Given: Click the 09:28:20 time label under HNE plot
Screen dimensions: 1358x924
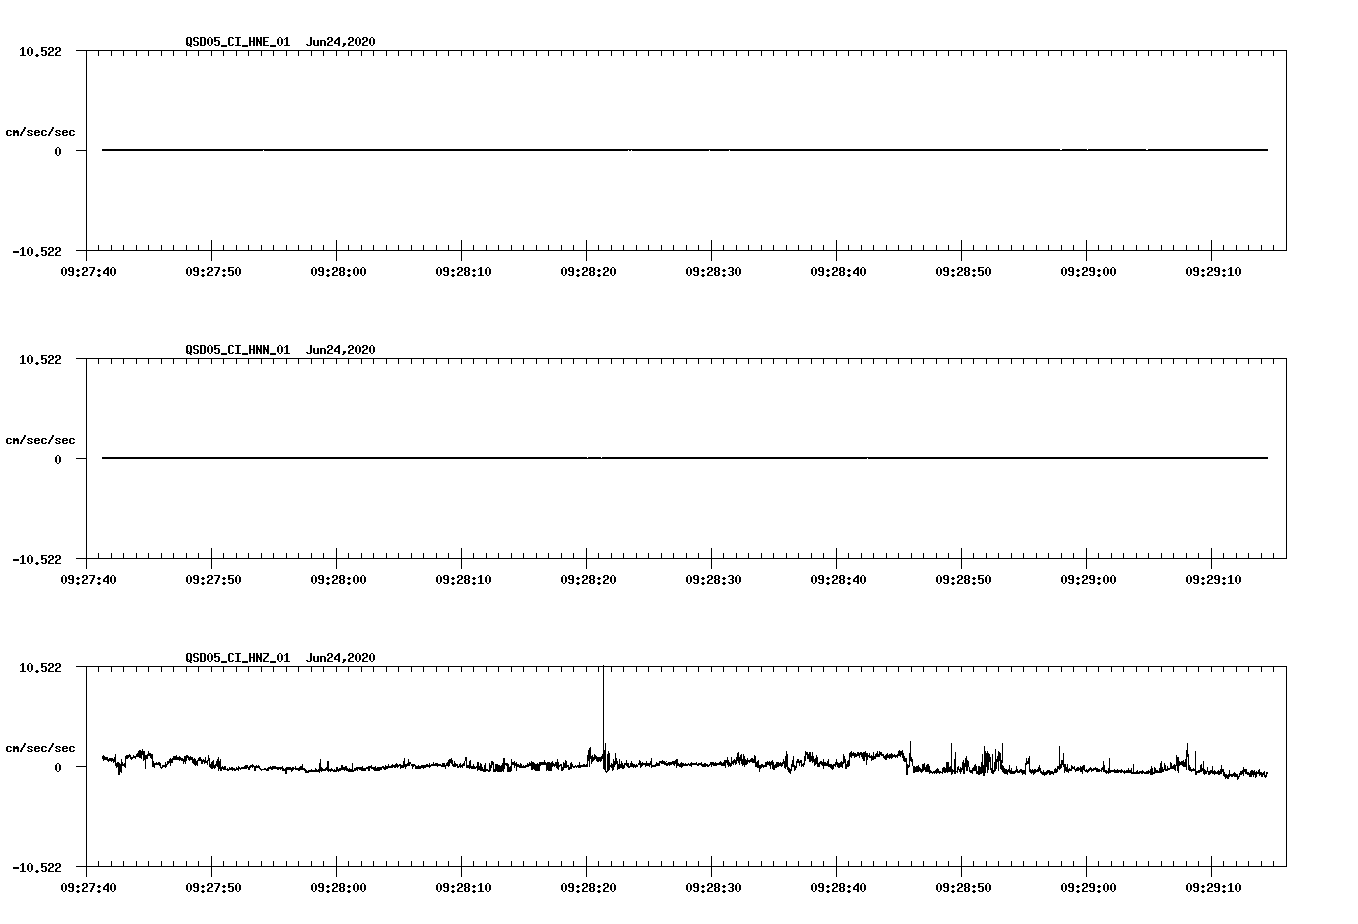Looking at the screenshot, I should [588, 272].
